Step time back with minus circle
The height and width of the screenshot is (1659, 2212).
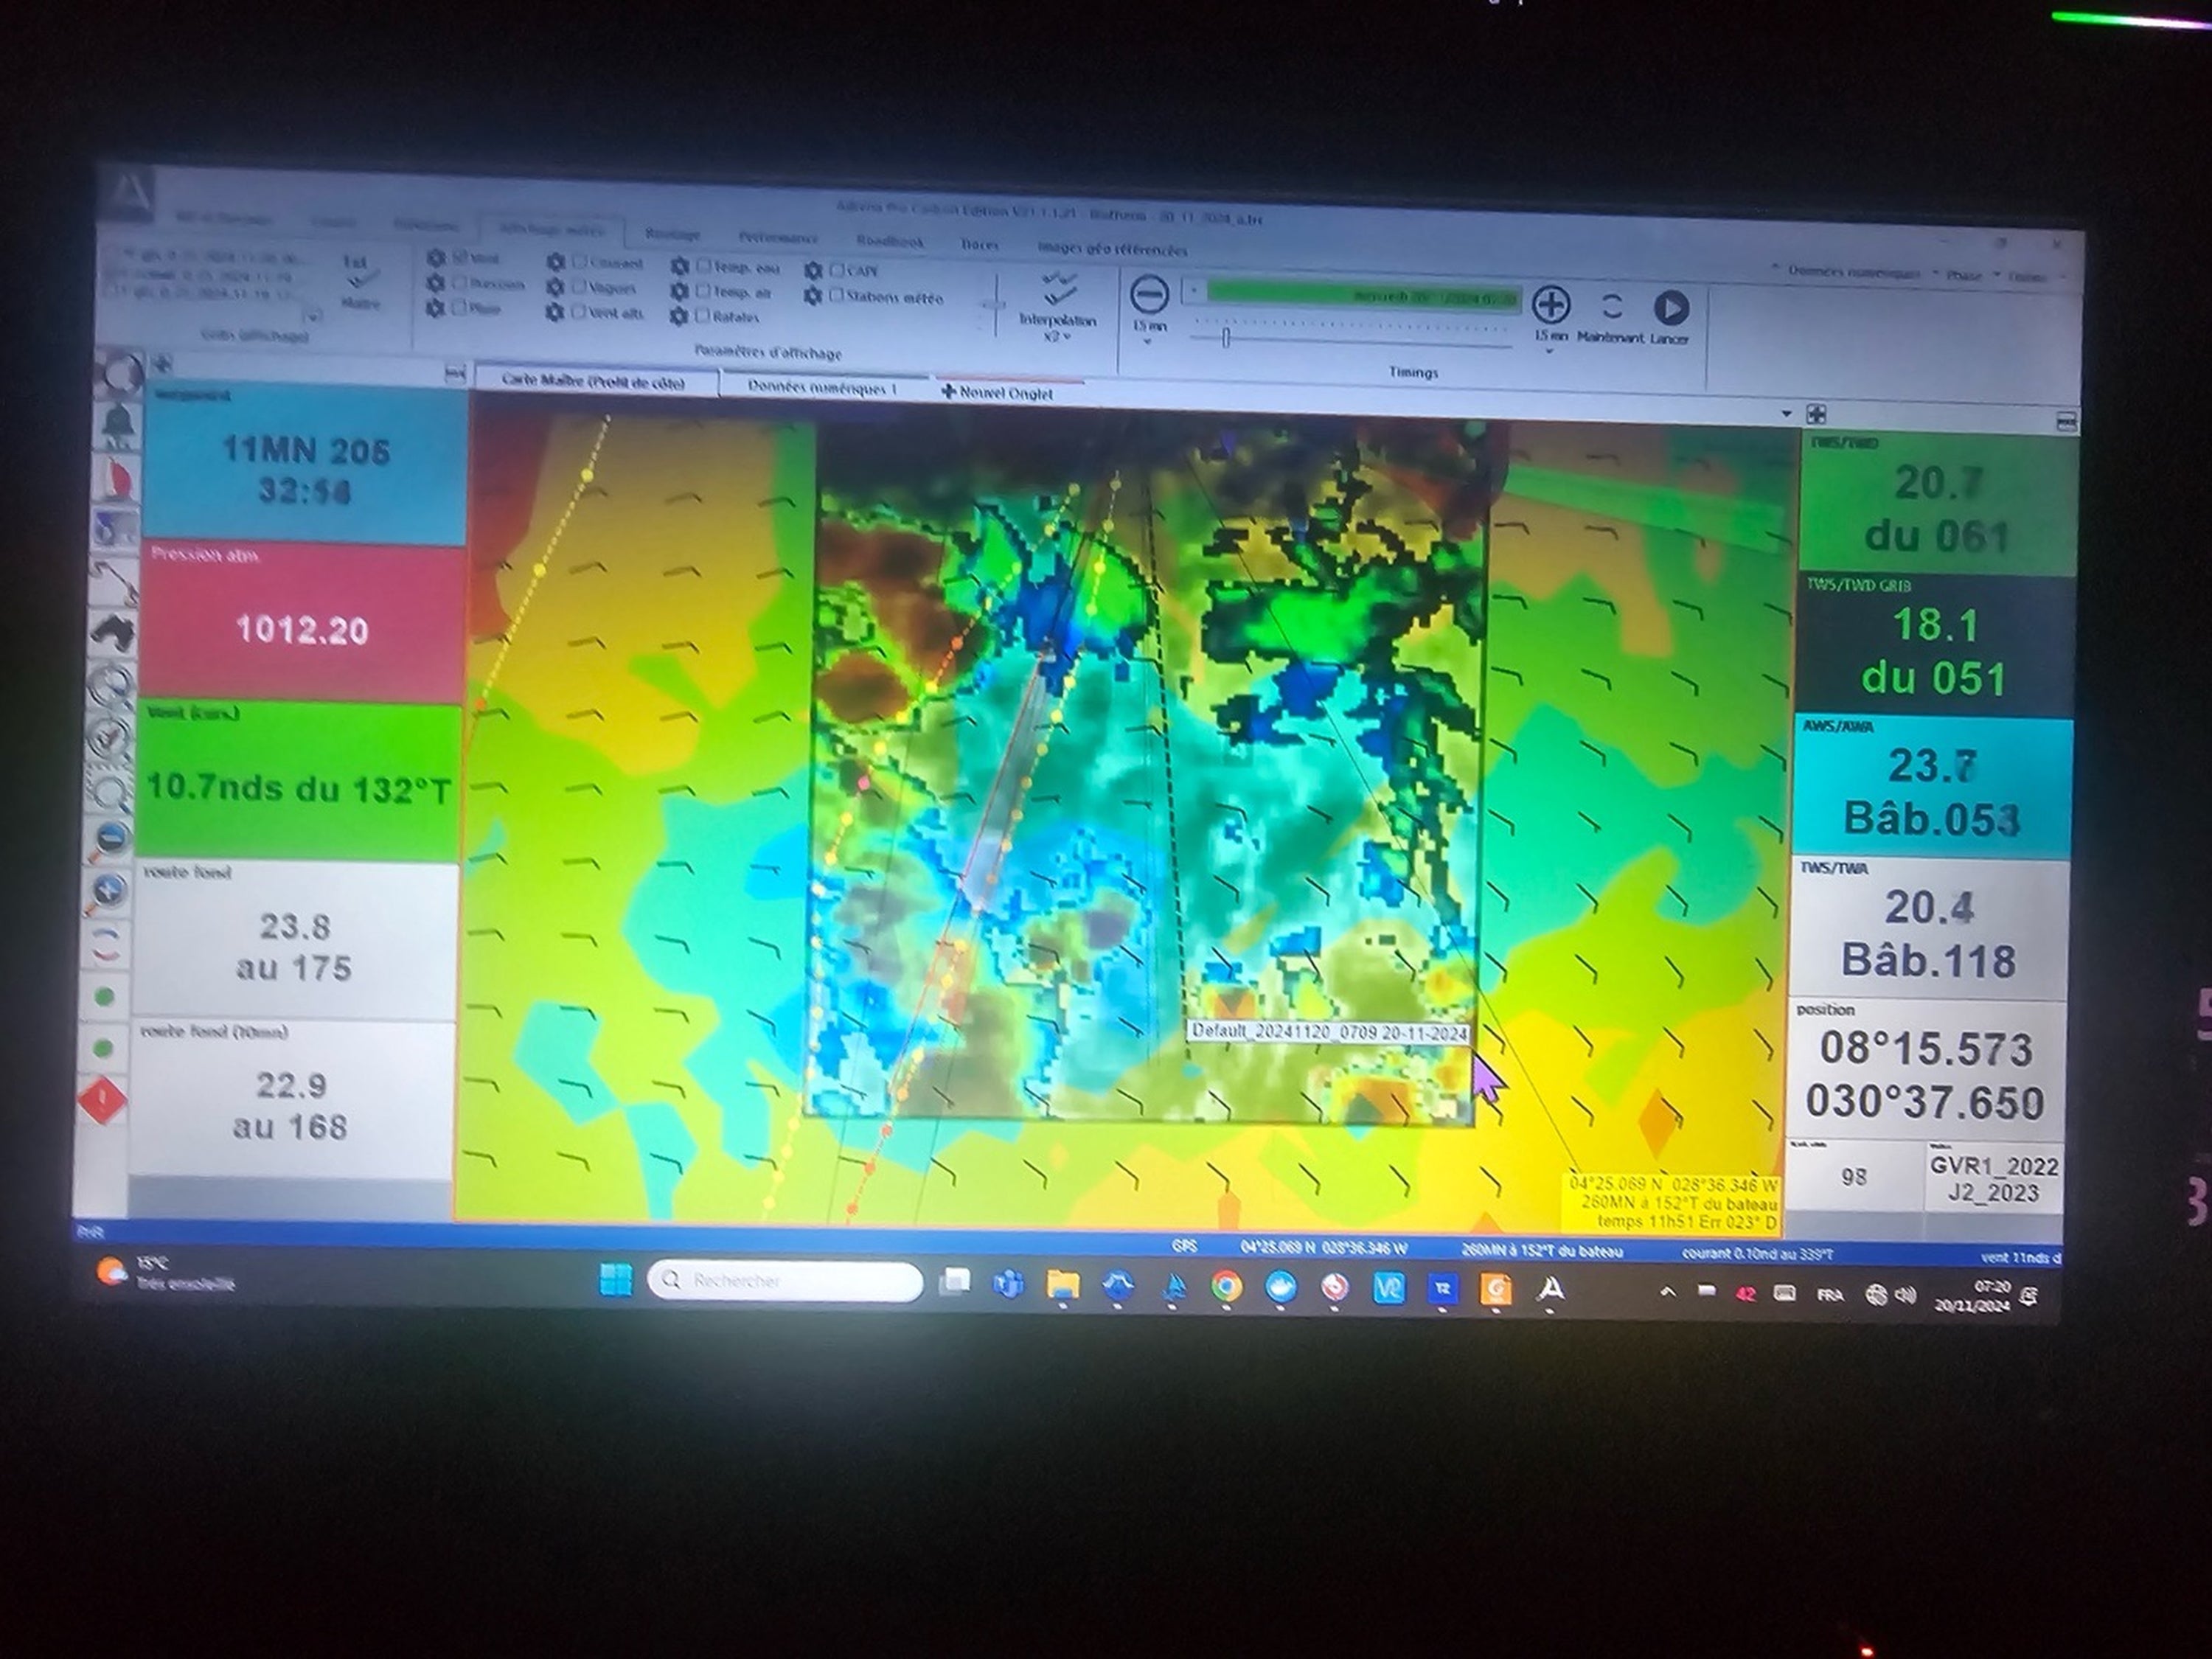(1149, 294)
